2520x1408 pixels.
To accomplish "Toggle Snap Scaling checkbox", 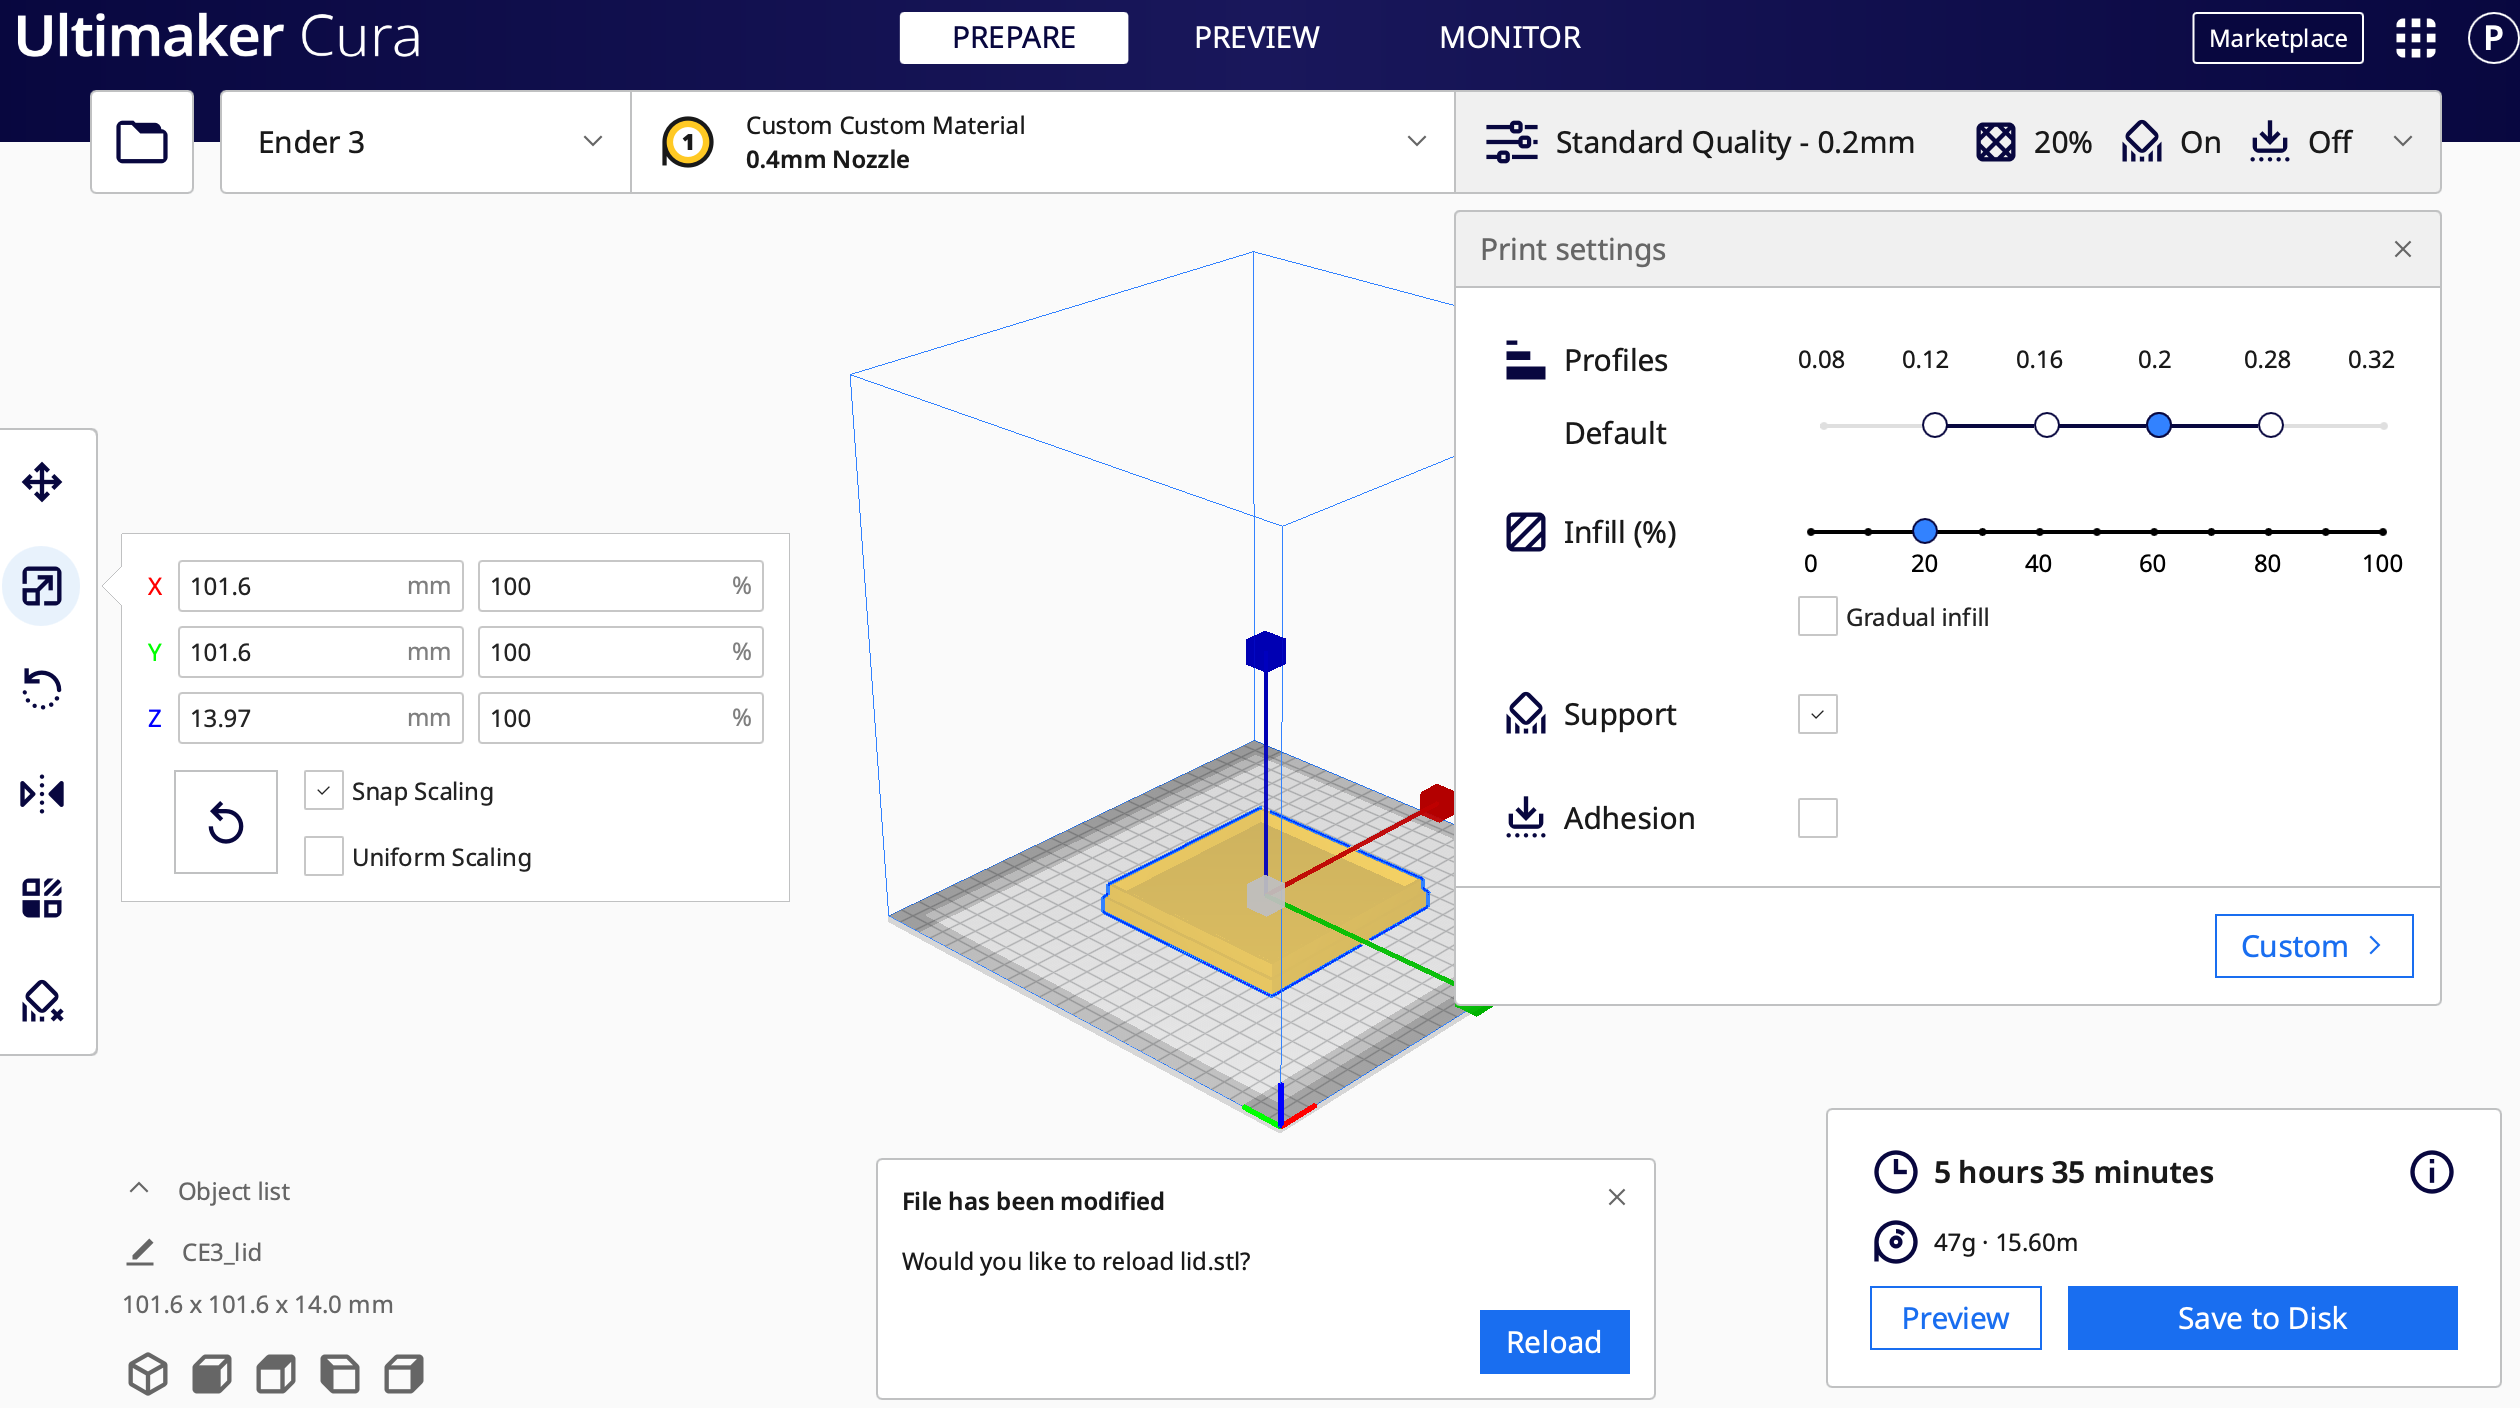I will click(323, 791).
